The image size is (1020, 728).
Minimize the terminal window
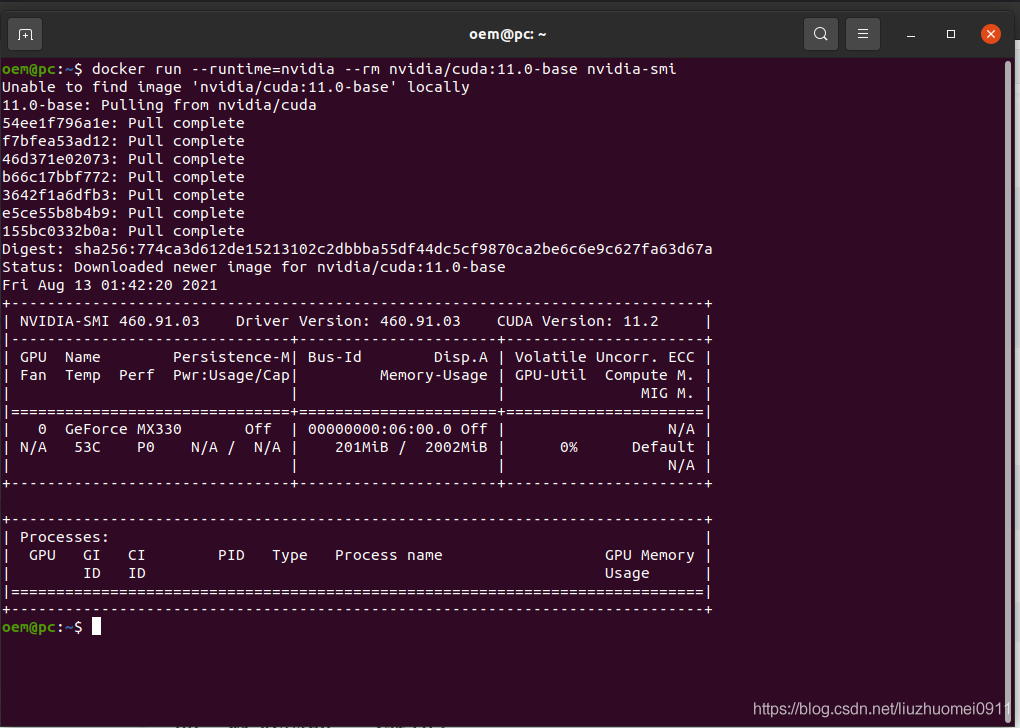[x=911, y=34]
